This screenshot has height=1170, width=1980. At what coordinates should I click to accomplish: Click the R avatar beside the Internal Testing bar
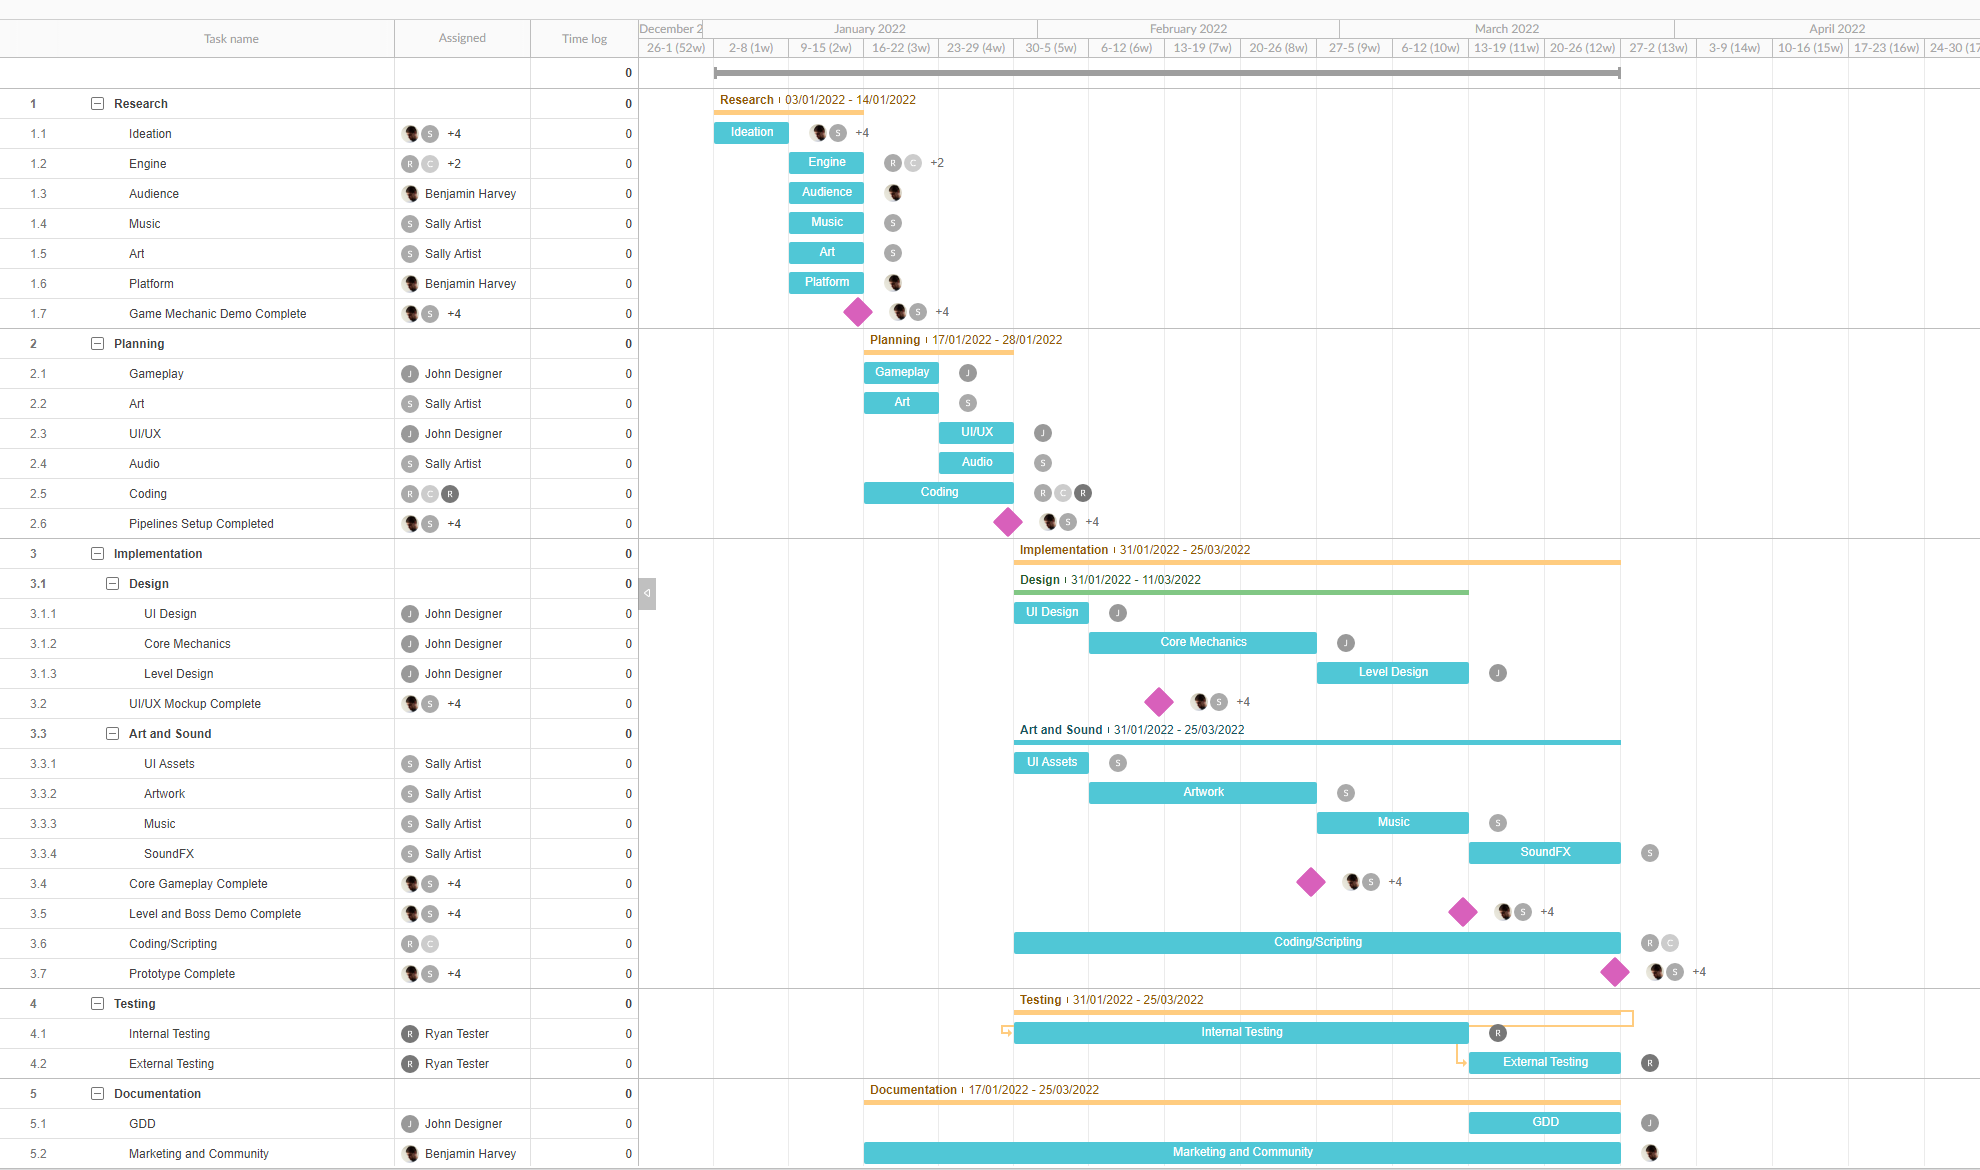1497,1033
